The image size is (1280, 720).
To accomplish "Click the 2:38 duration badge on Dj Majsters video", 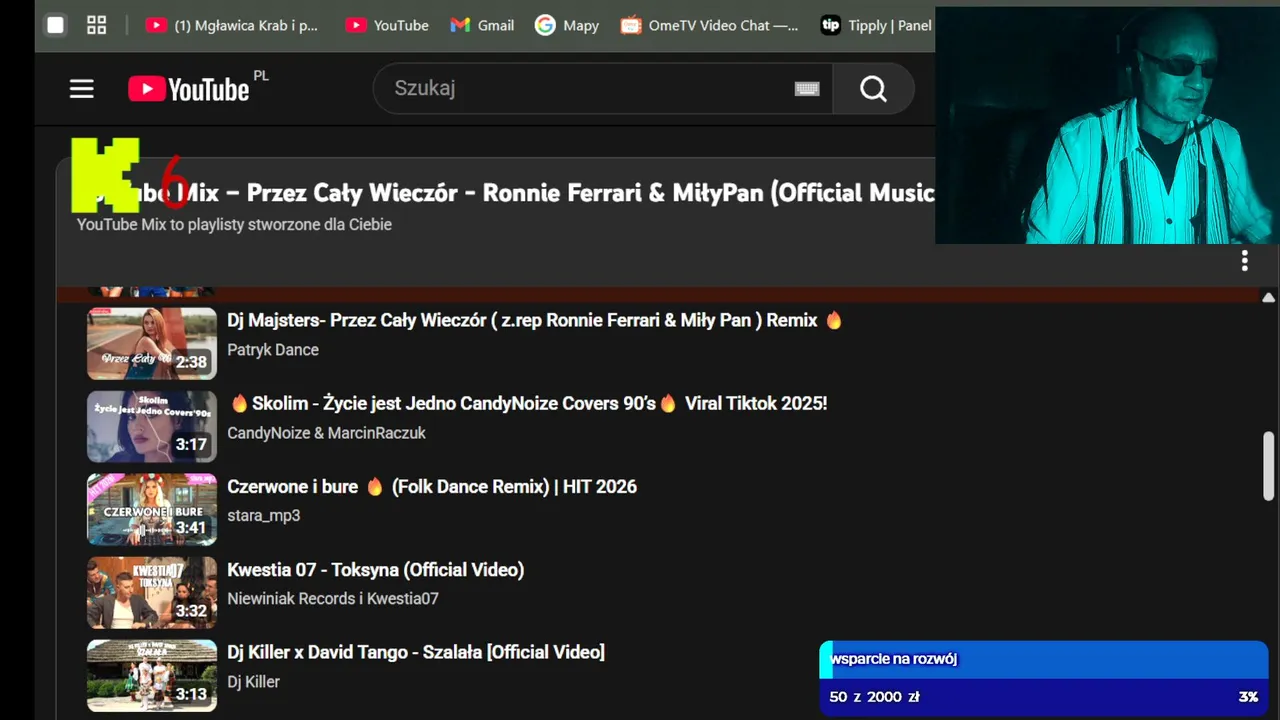I will (191, 362).
